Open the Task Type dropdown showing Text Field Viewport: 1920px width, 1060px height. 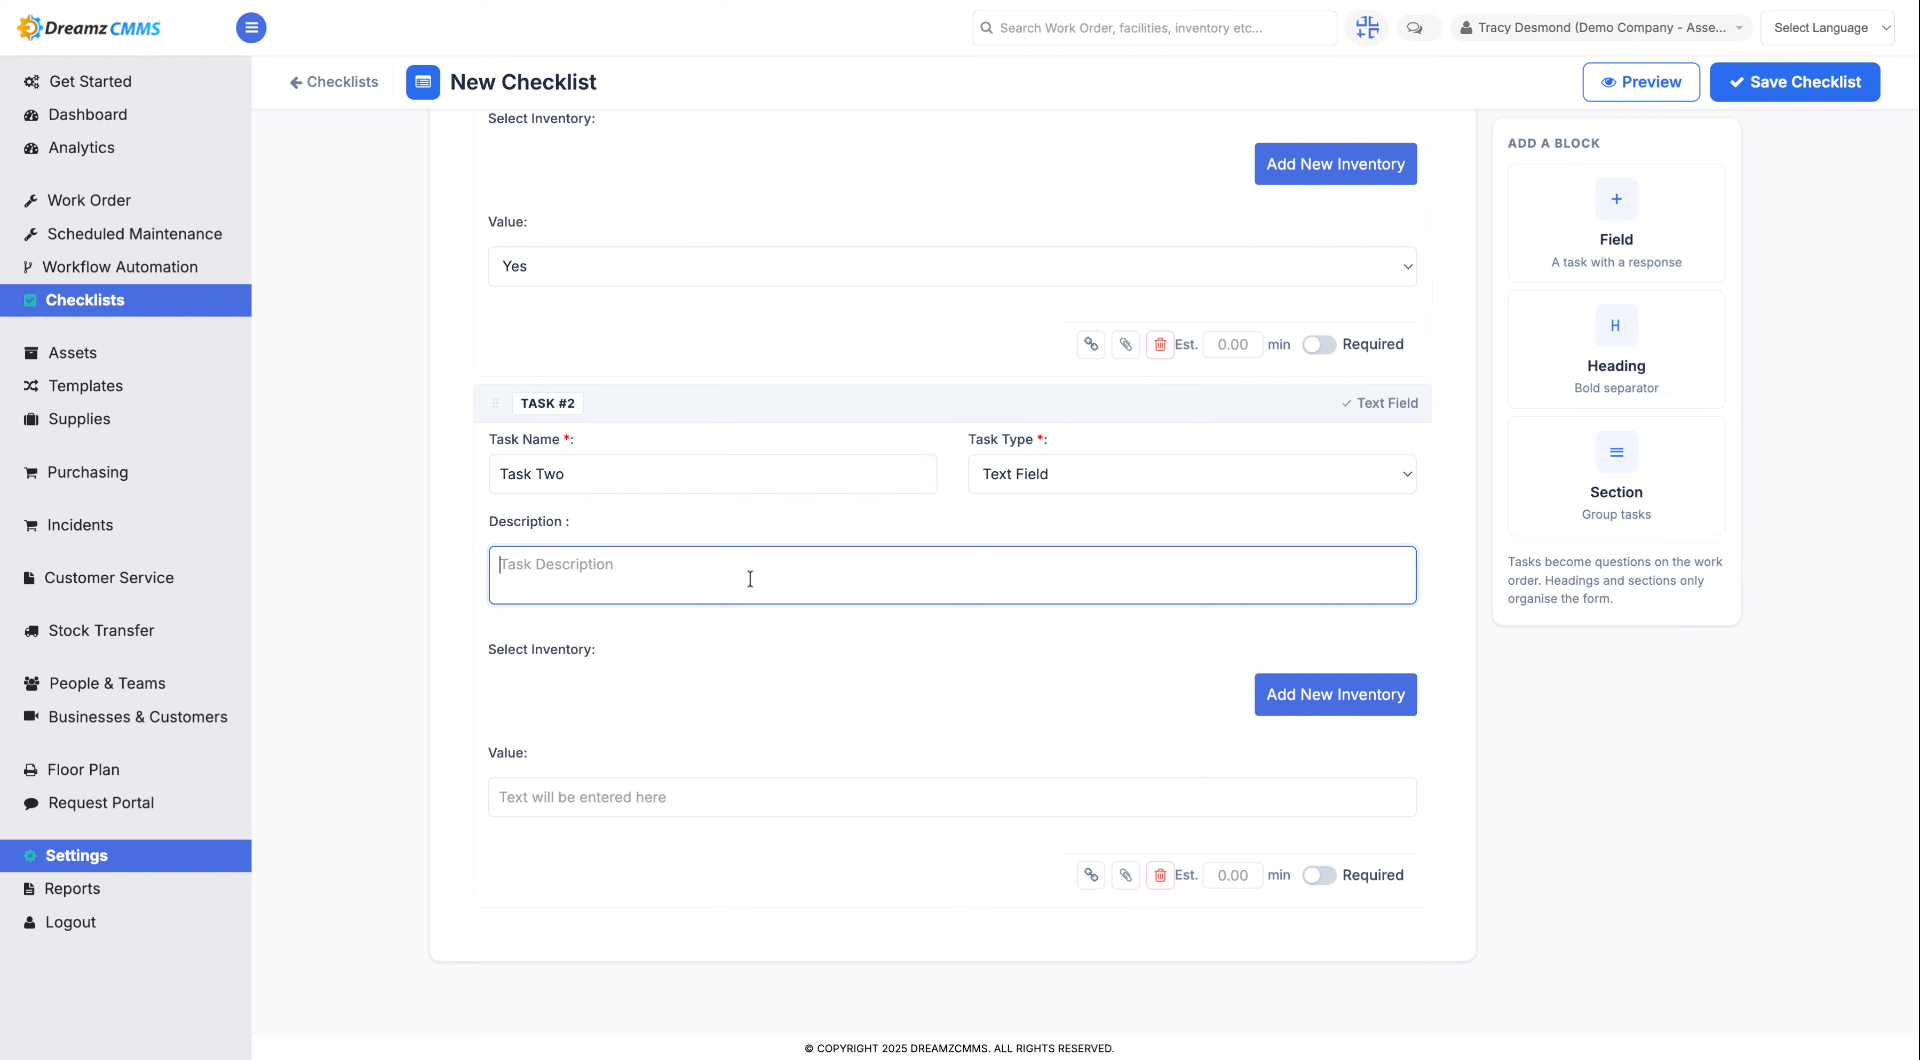pos(1192,474)
